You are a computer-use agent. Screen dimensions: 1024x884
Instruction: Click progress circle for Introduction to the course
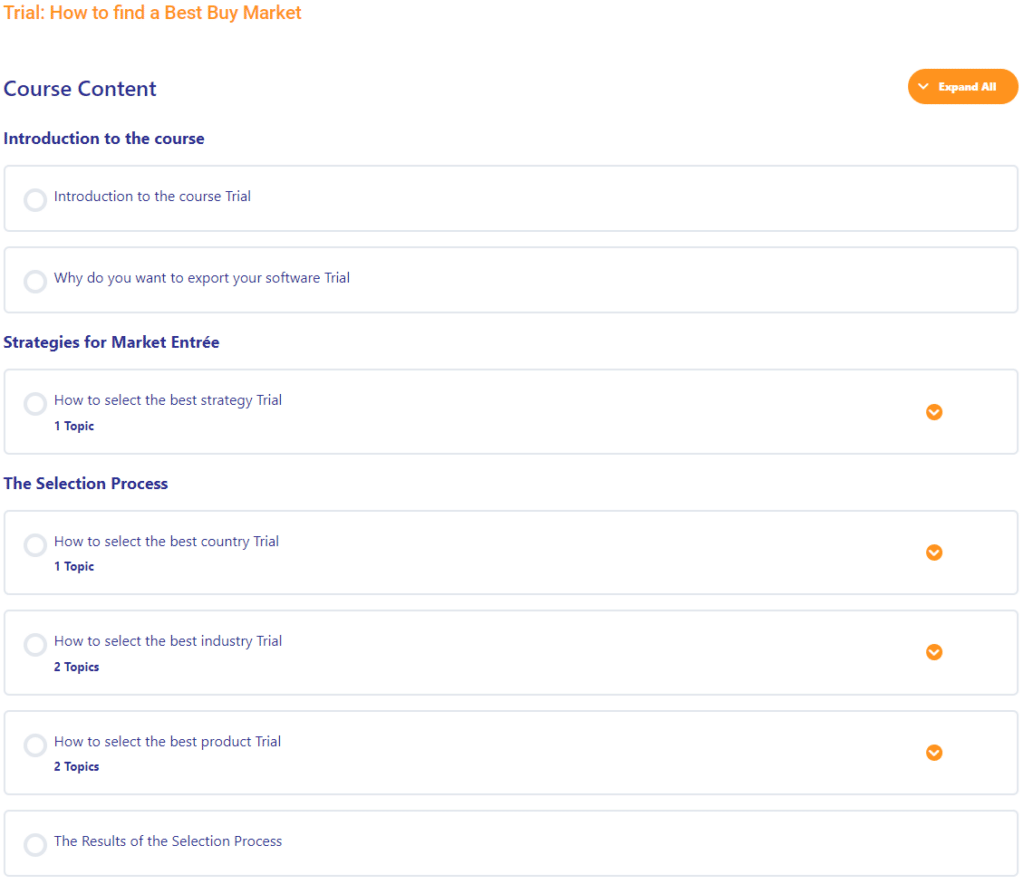point(35,200)
